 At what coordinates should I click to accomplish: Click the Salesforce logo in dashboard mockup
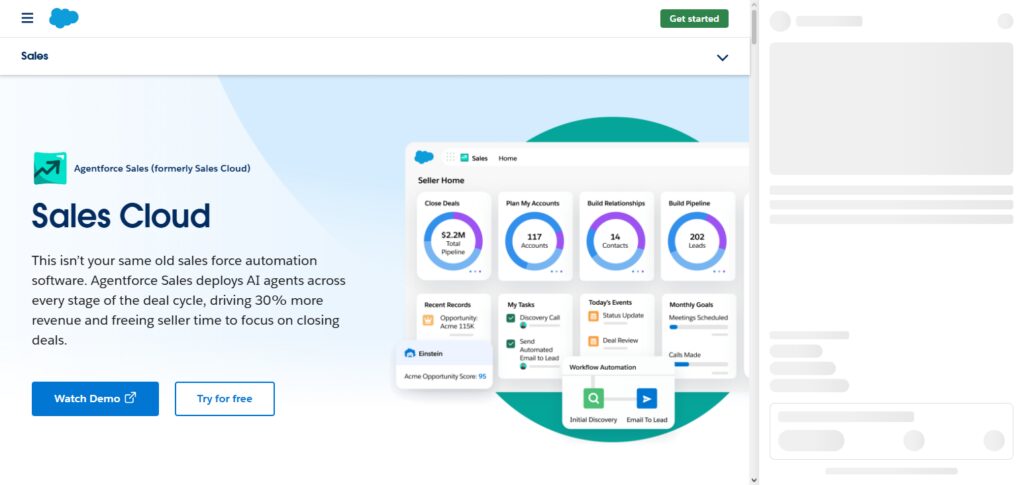coord(424,157)
